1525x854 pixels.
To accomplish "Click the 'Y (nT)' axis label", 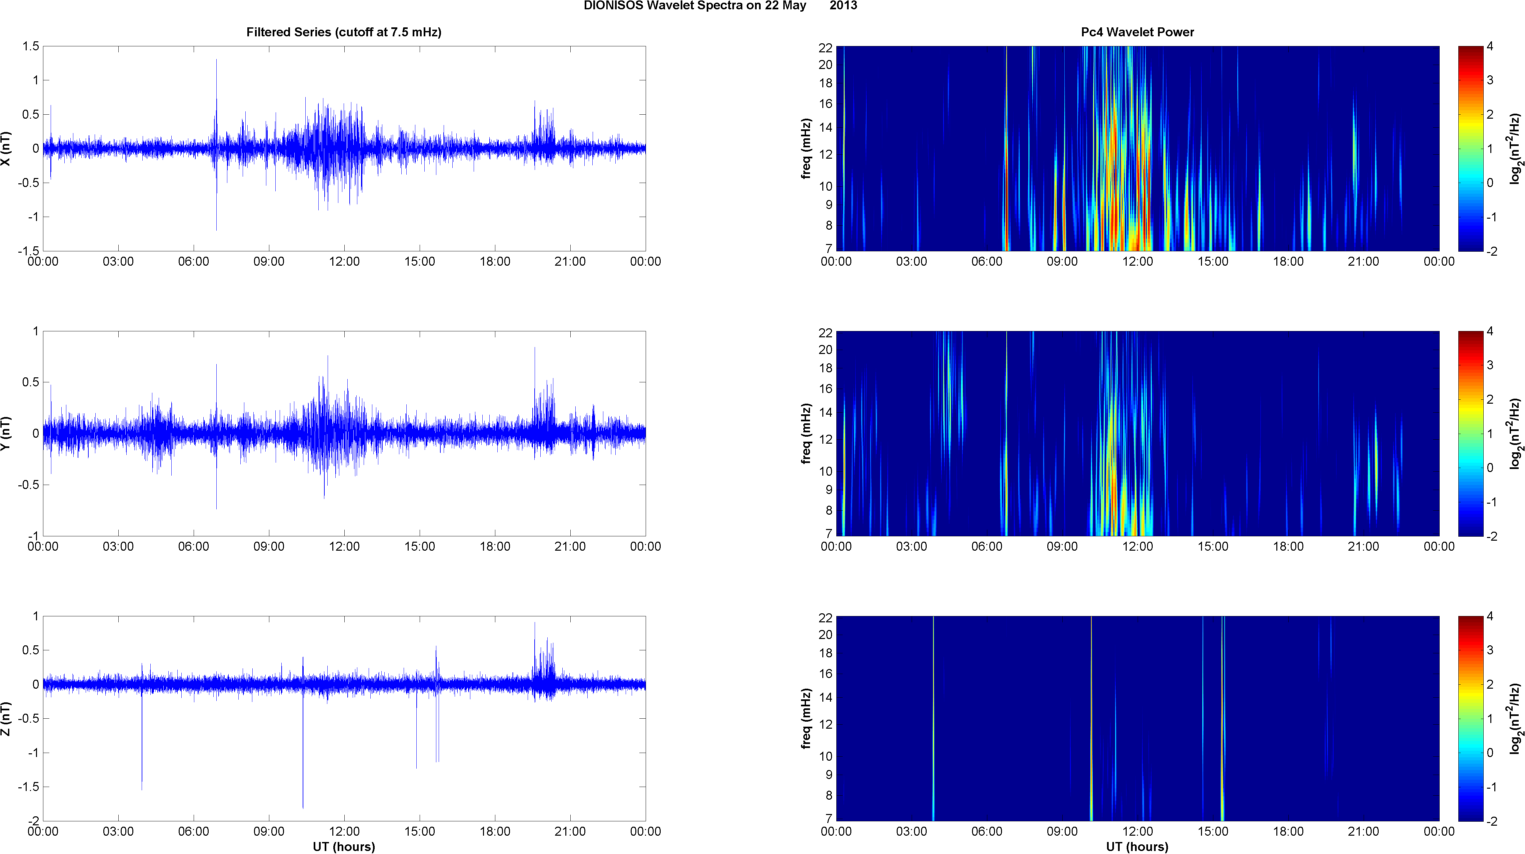I will tap(7, 433).
